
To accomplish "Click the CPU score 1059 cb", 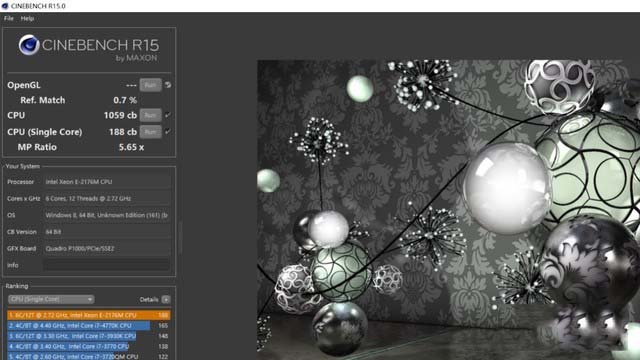I will click(x=120, y=115).
